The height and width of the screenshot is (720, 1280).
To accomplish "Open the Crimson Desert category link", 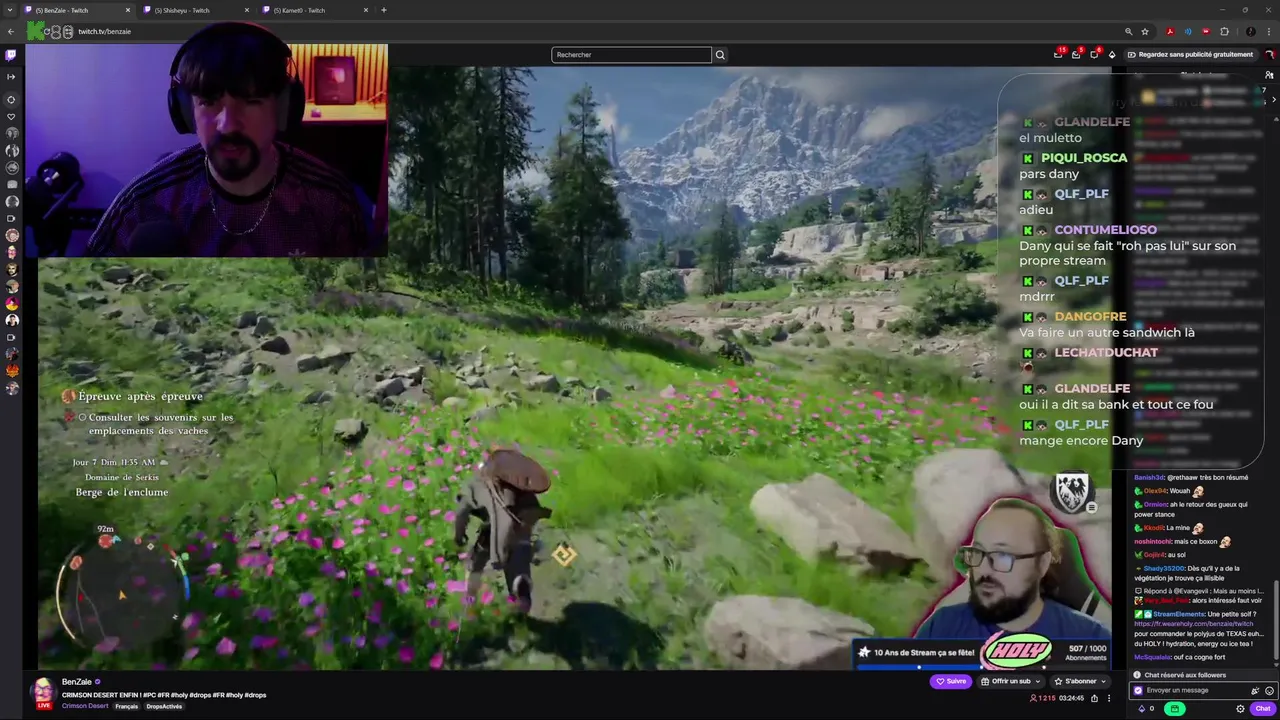I will [85, 706].
